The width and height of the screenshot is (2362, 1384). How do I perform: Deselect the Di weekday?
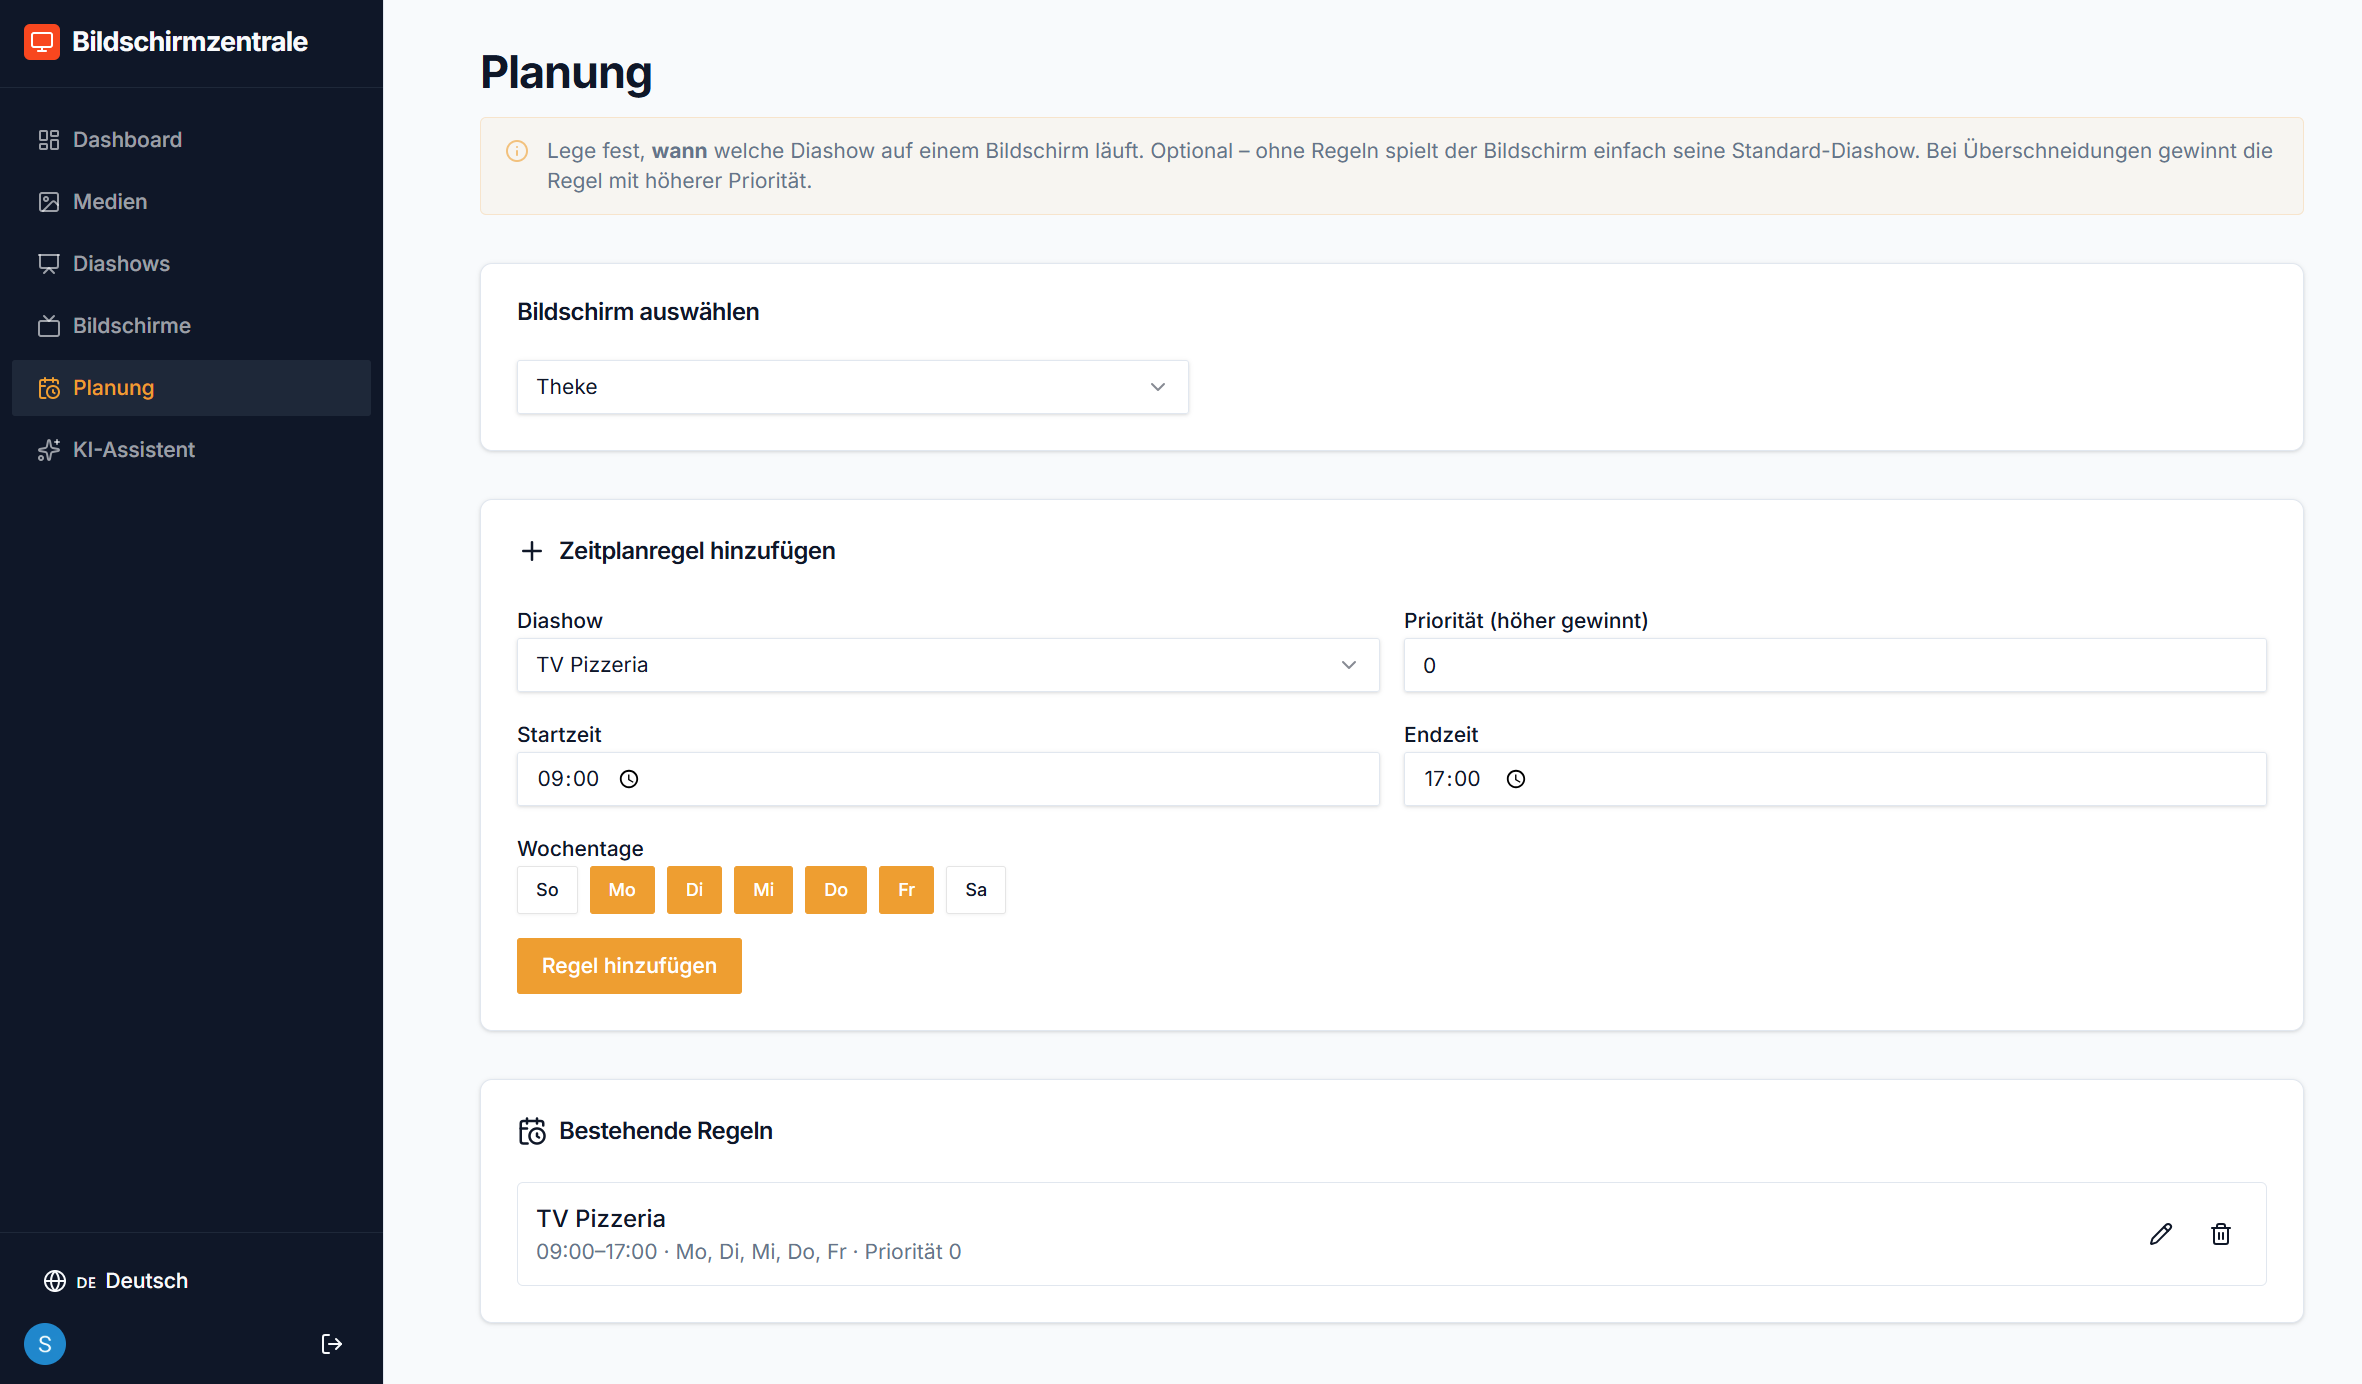pyautogui.click(x=694, y=890)
